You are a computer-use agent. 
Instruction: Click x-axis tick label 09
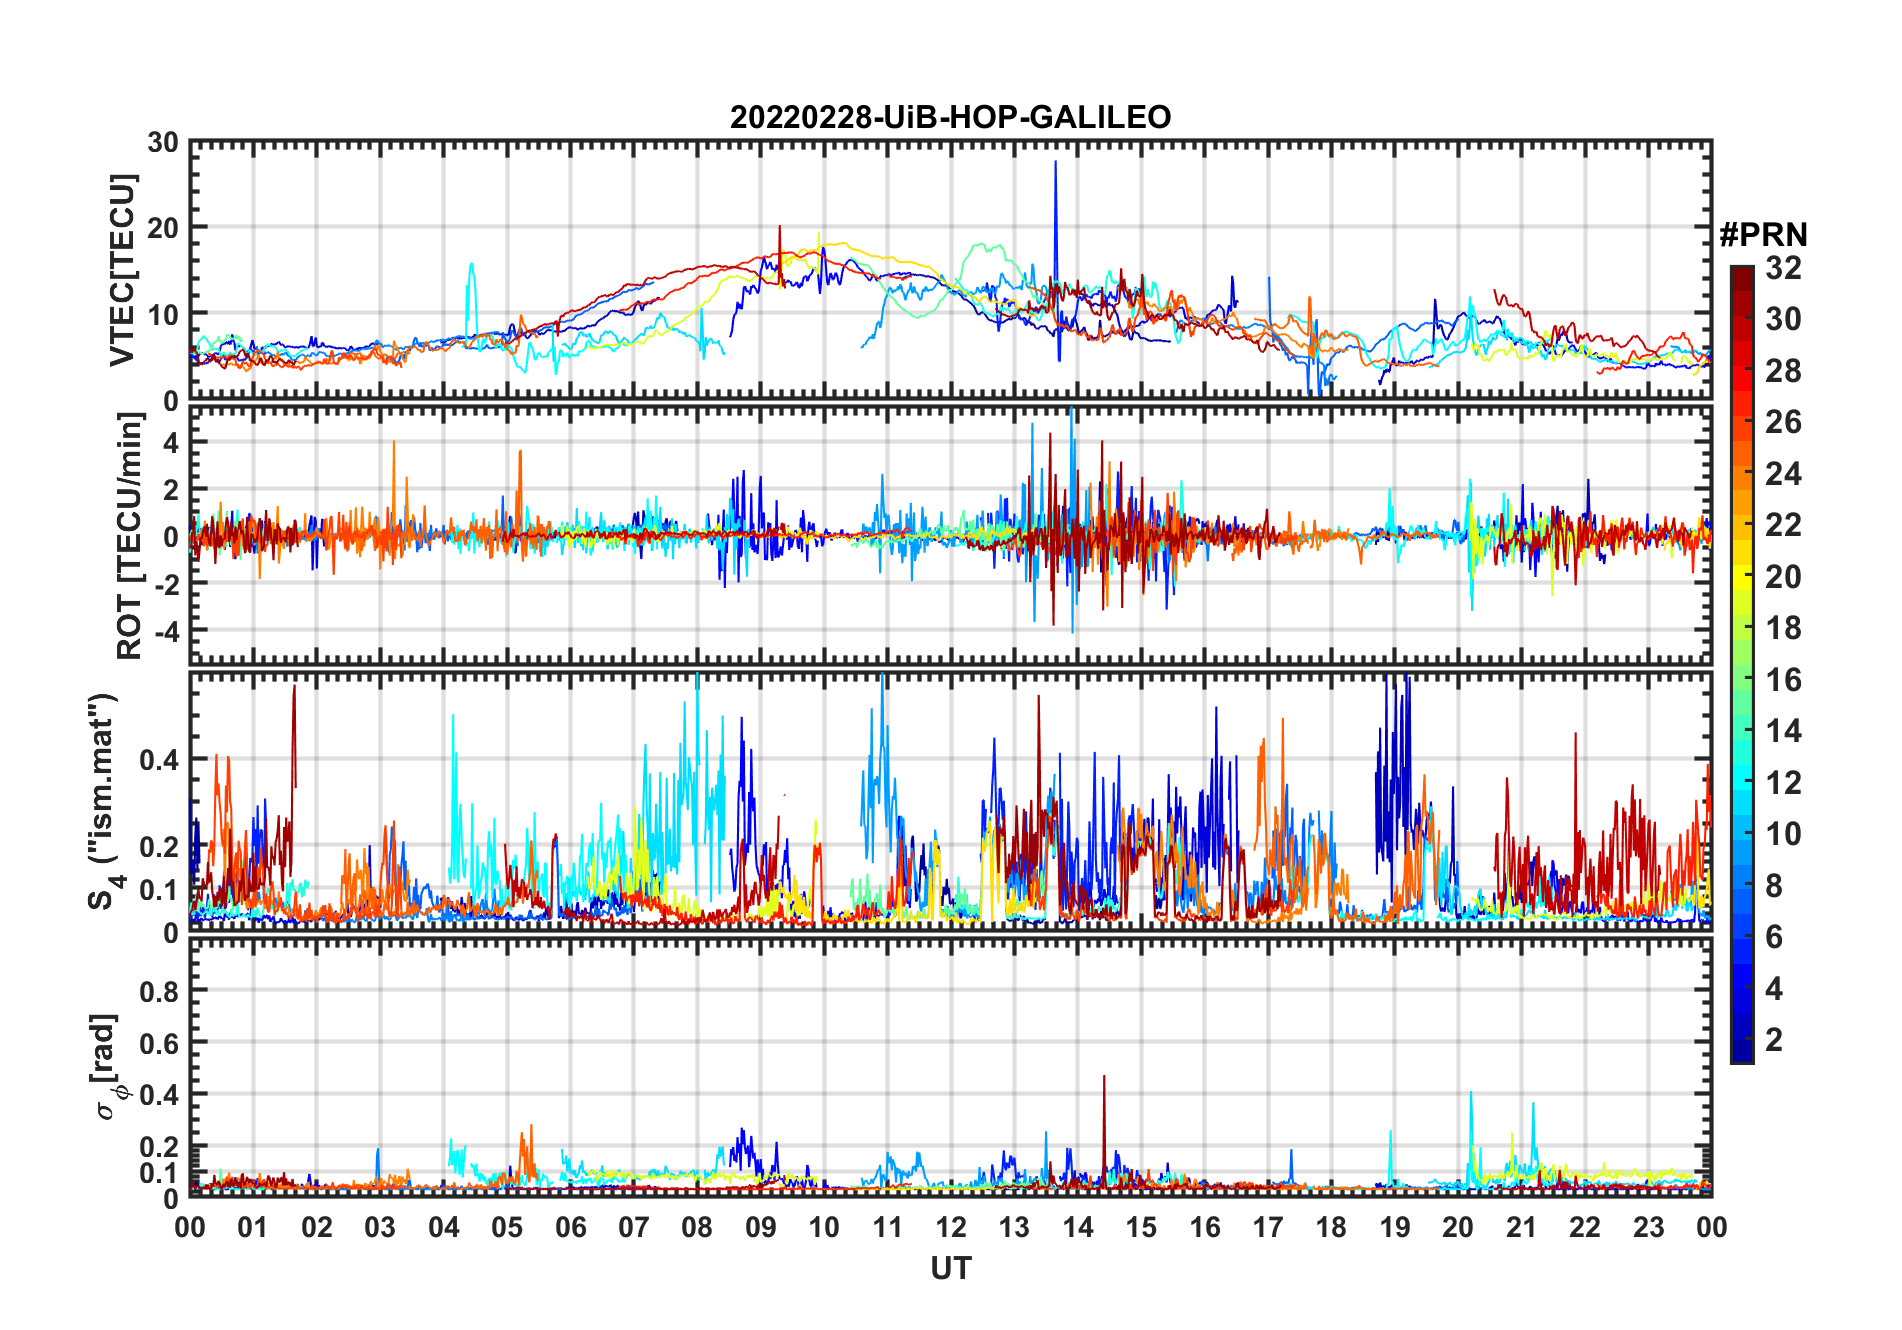761,1227
